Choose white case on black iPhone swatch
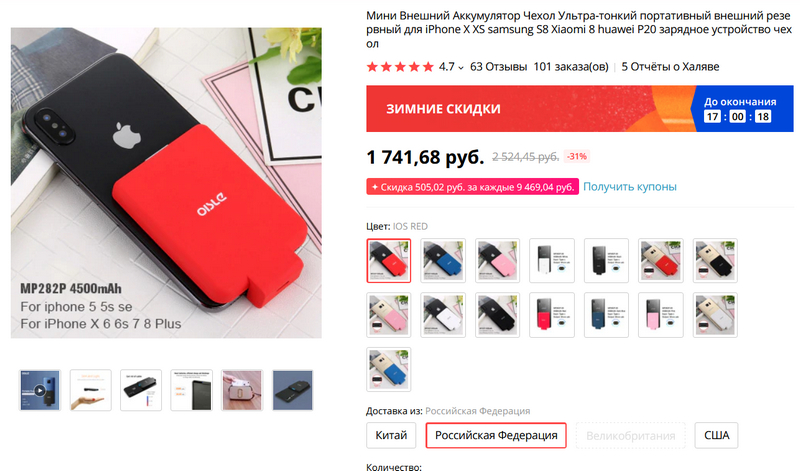Image resolution: width=800 pixels, height=471 pixels. (x=443, y=315)
